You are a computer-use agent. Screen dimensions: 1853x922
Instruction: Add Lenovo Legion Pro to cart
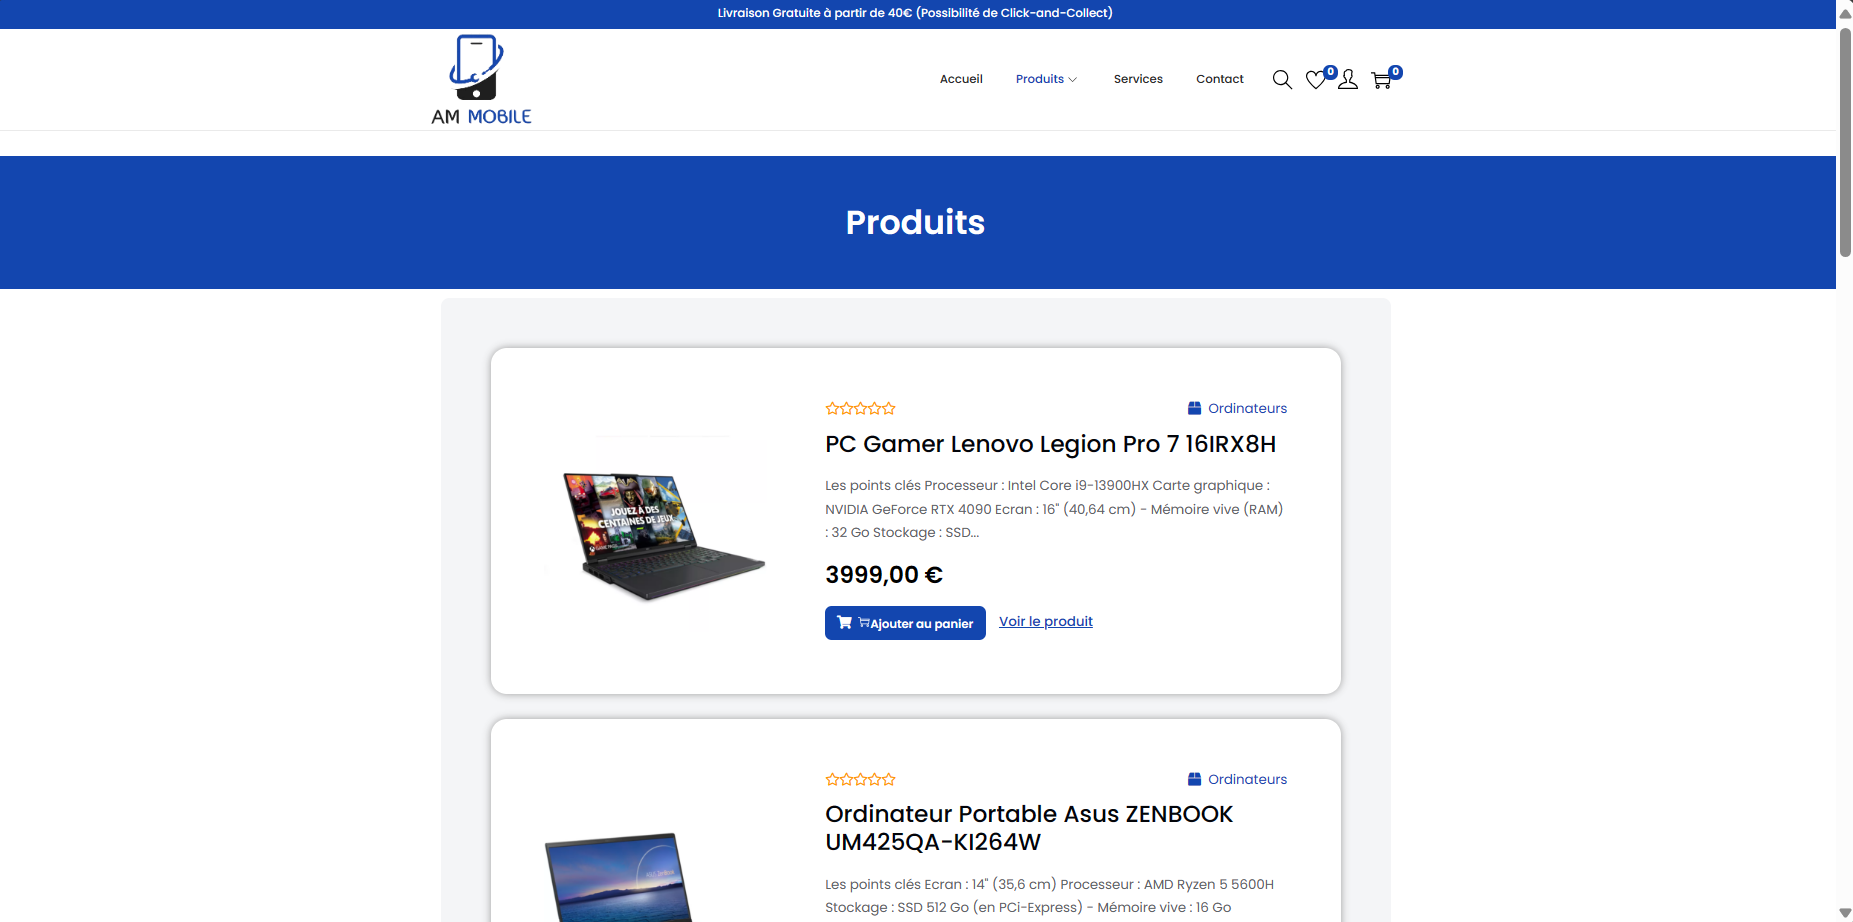tap(905, 623)
